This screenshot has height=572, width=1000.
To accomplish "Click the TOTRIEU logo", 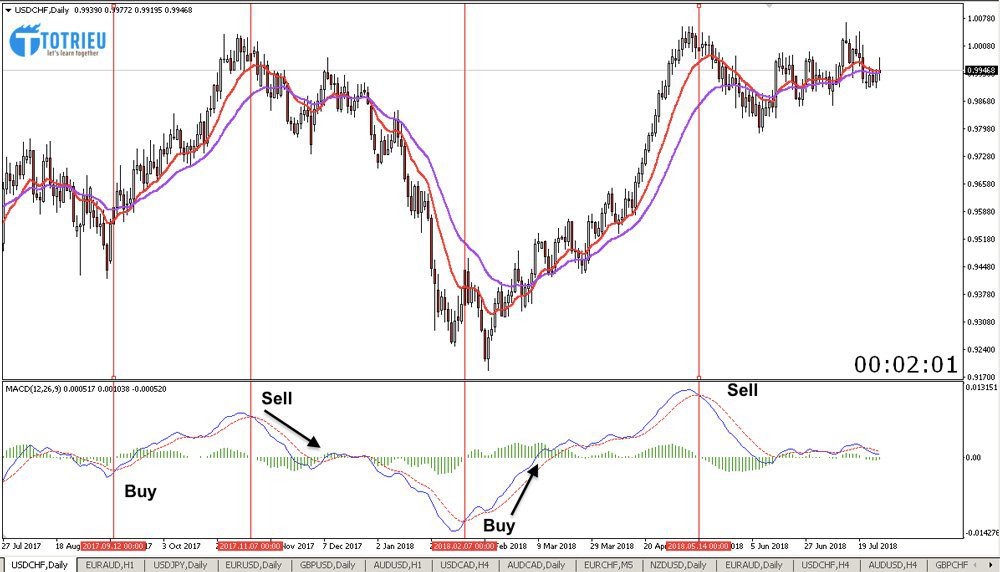I will click(x=57, y=42).
